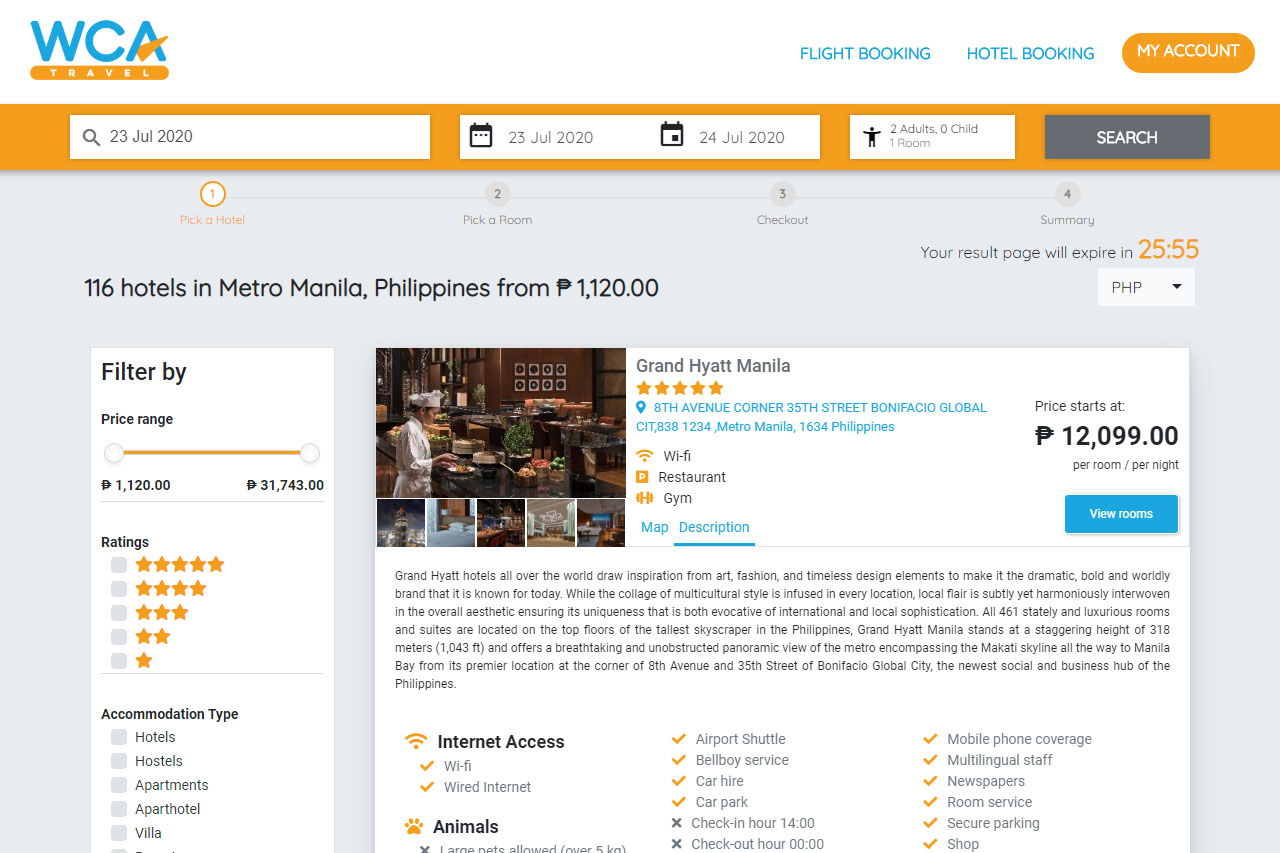Click the Search button

pos(1127,137)
